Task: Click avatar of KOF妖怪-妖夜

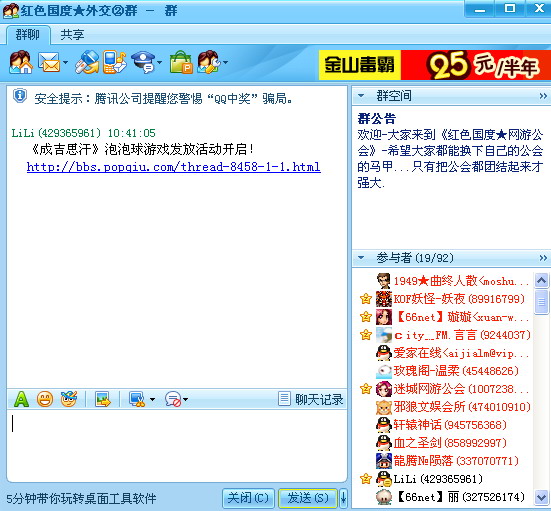Action: tap(384, 299)
